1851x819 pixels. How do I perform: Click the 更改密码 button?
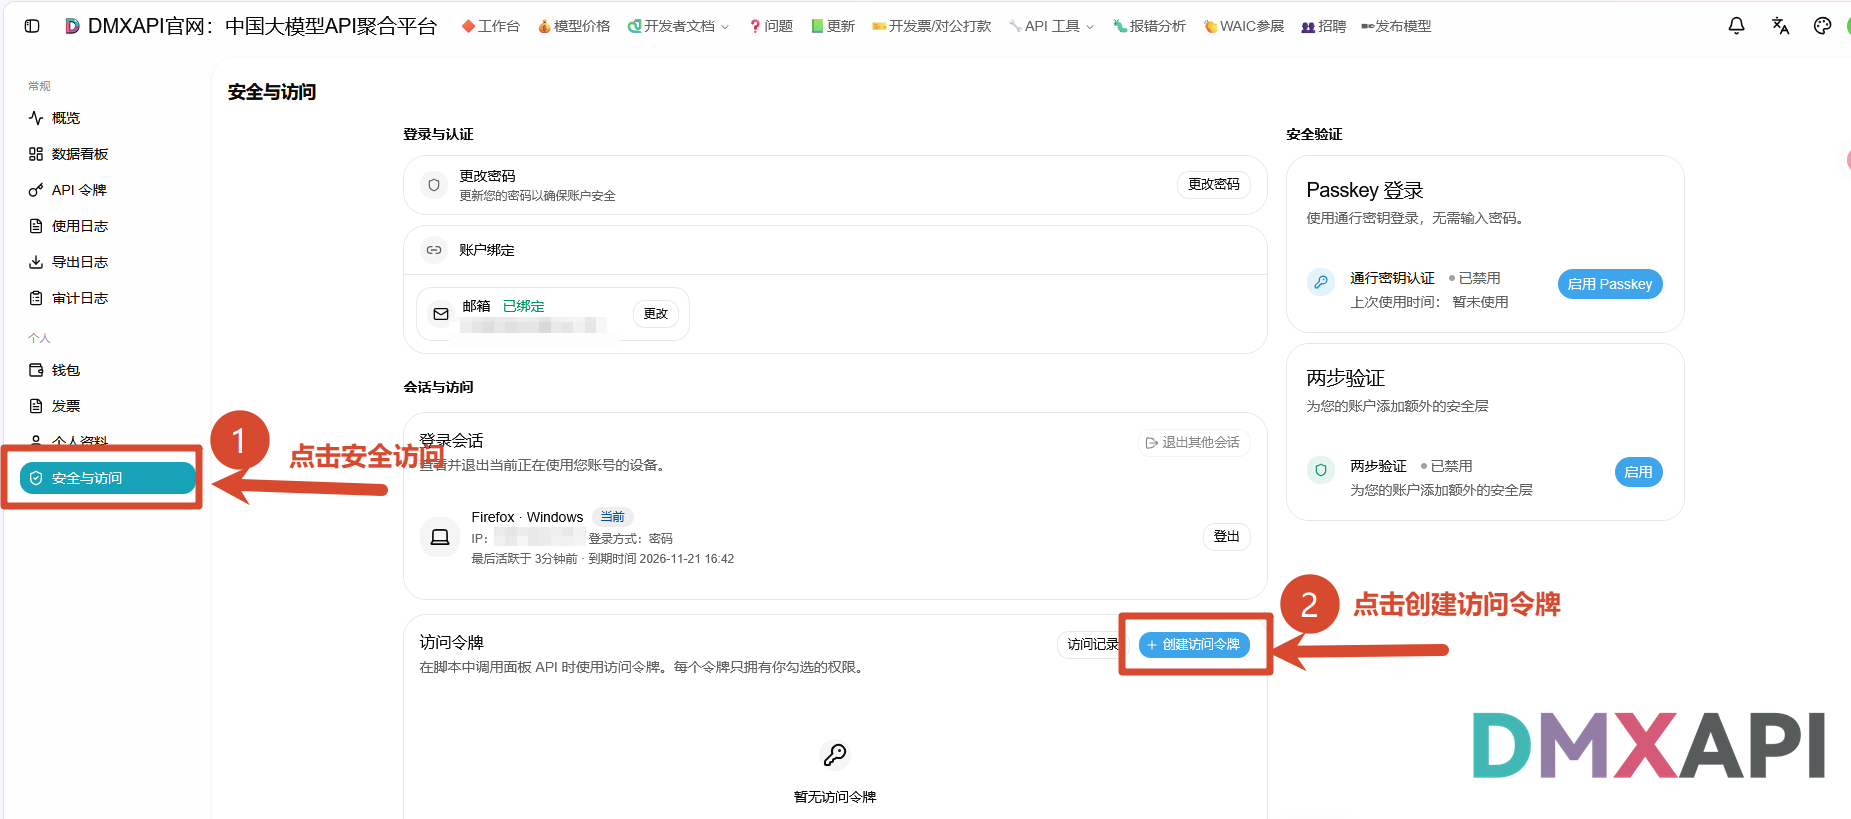(x=1214, y=184)
